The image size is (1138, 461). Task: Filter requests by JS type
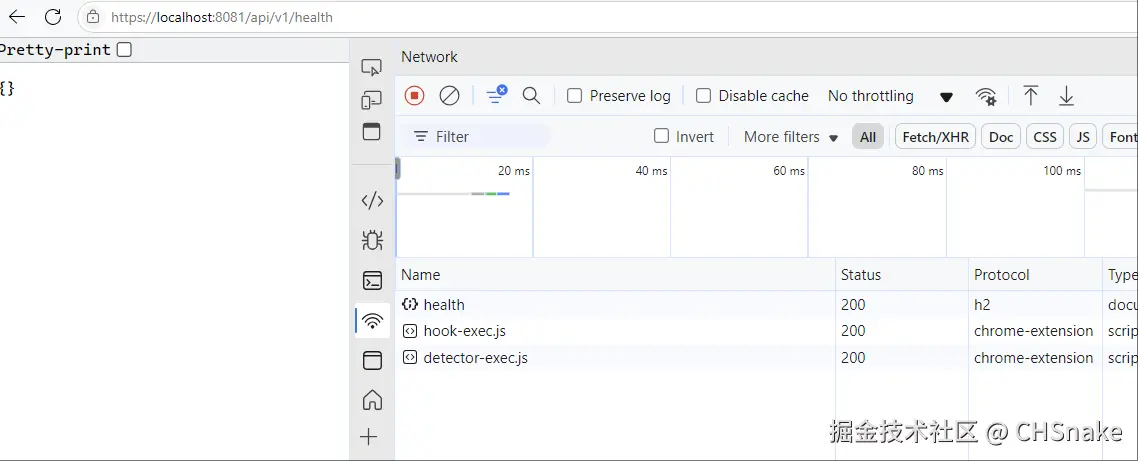(x=1083, y=136)
